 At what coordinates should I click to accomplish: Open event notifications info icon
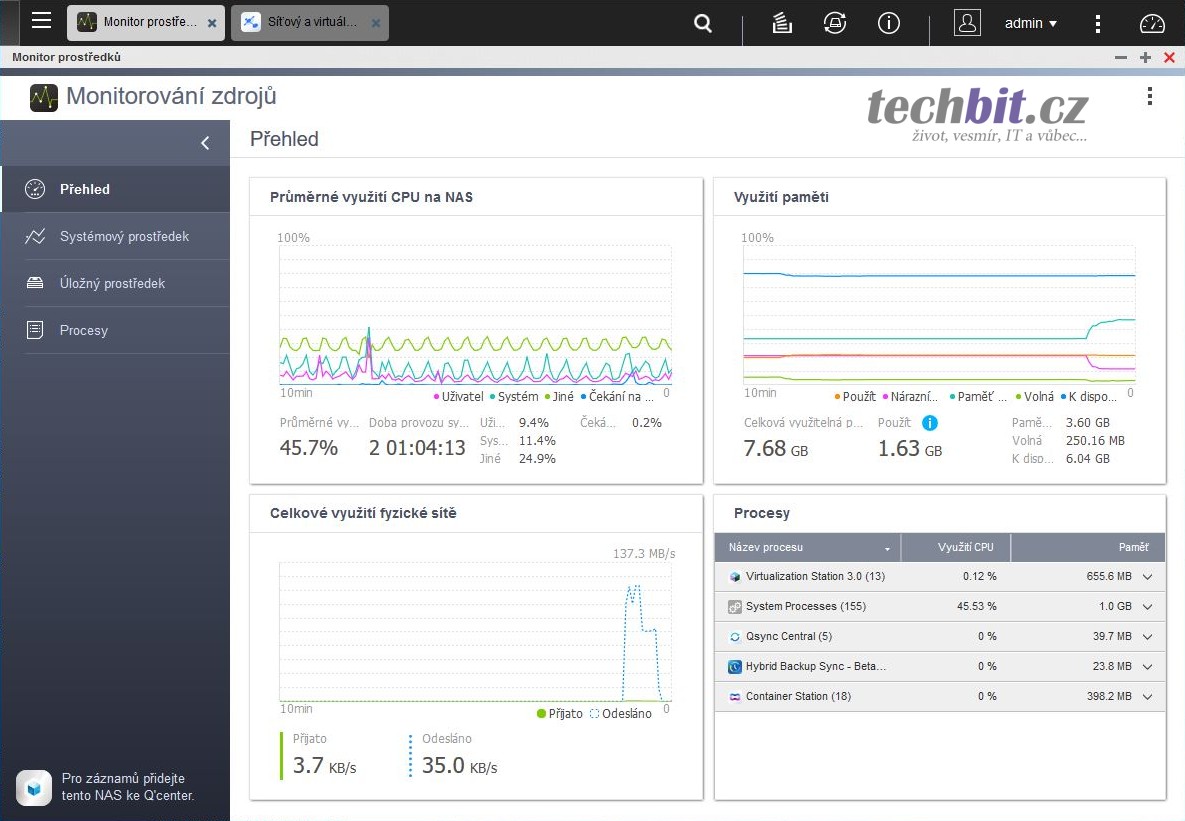[889, 23]
